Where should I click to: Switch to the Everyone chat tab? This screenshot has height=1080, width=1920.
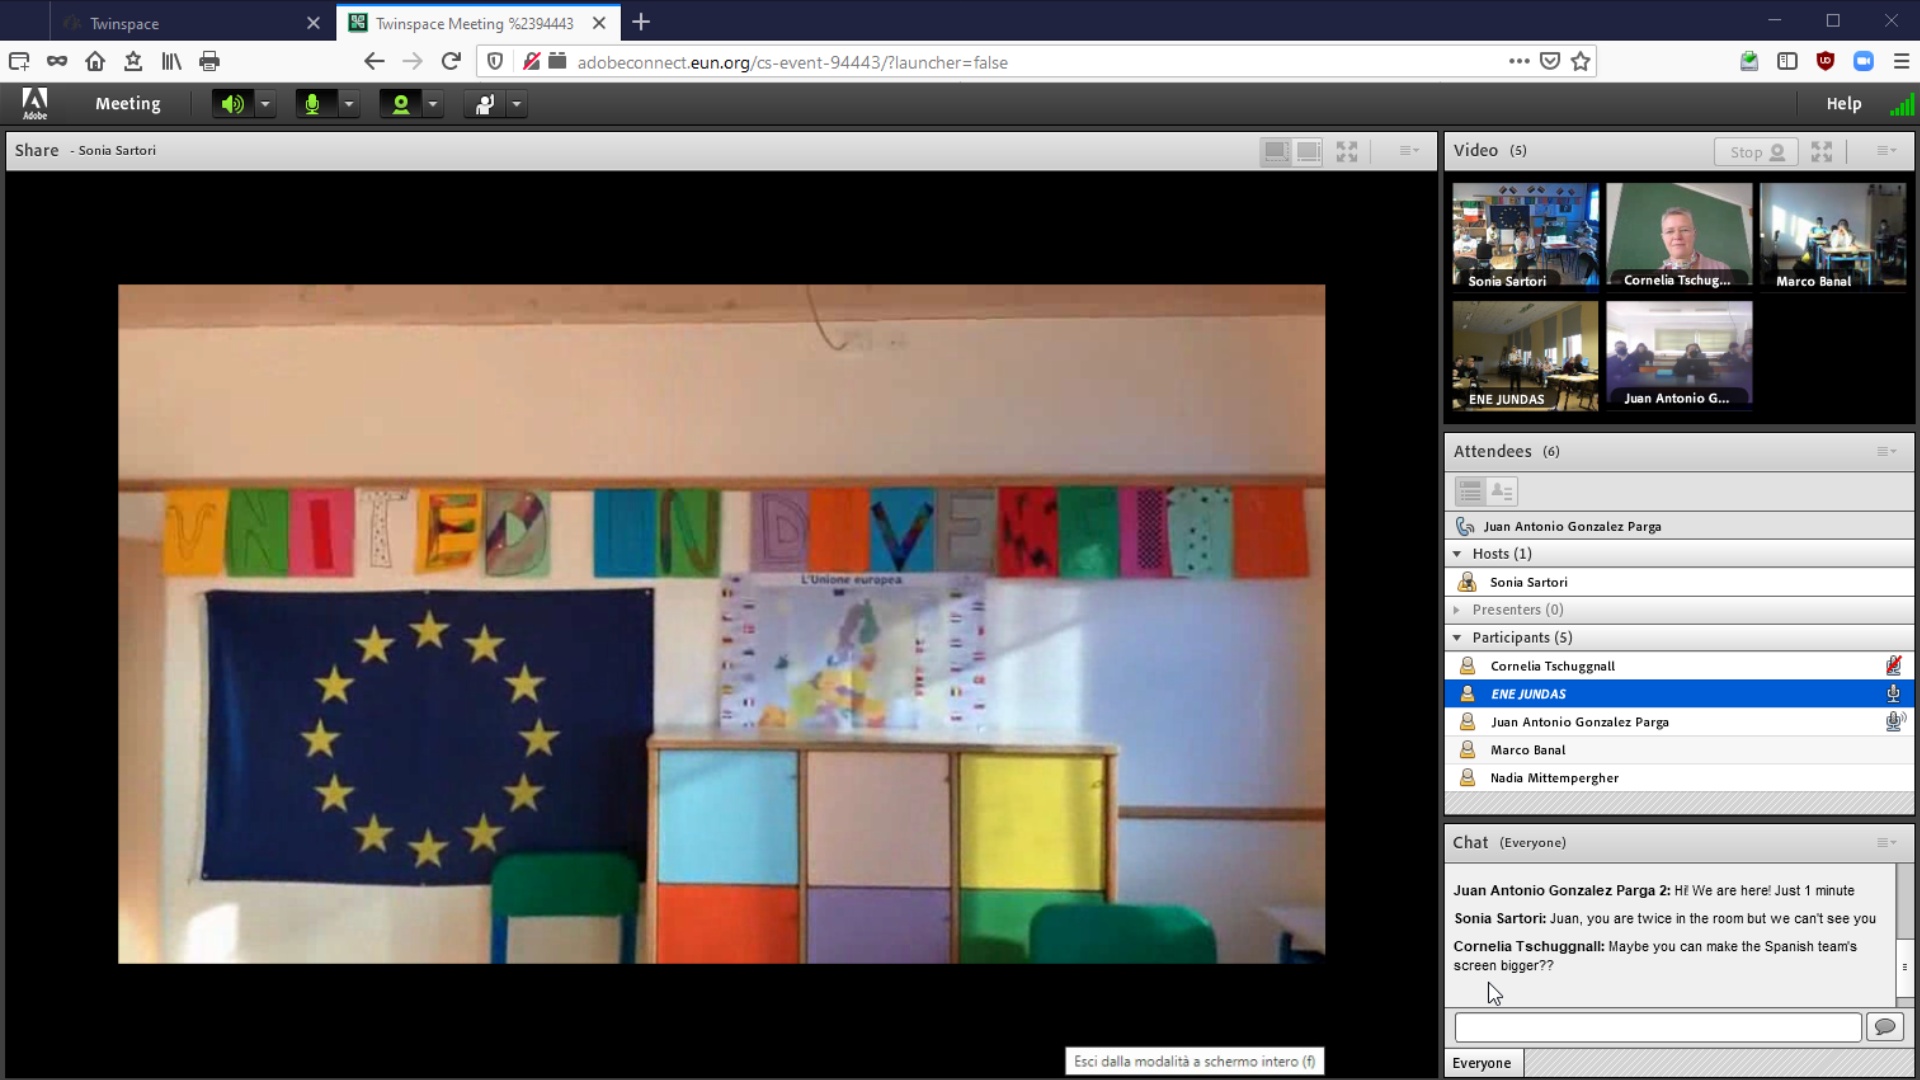pyautogui.click(x=1482, y=1063)
